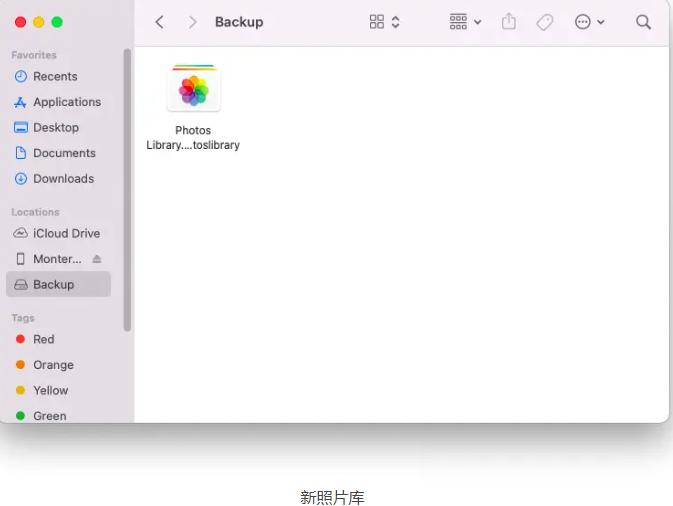Open Desktop in the sidebar
Screen dimensions: 673x506
(x=56, y=127)
